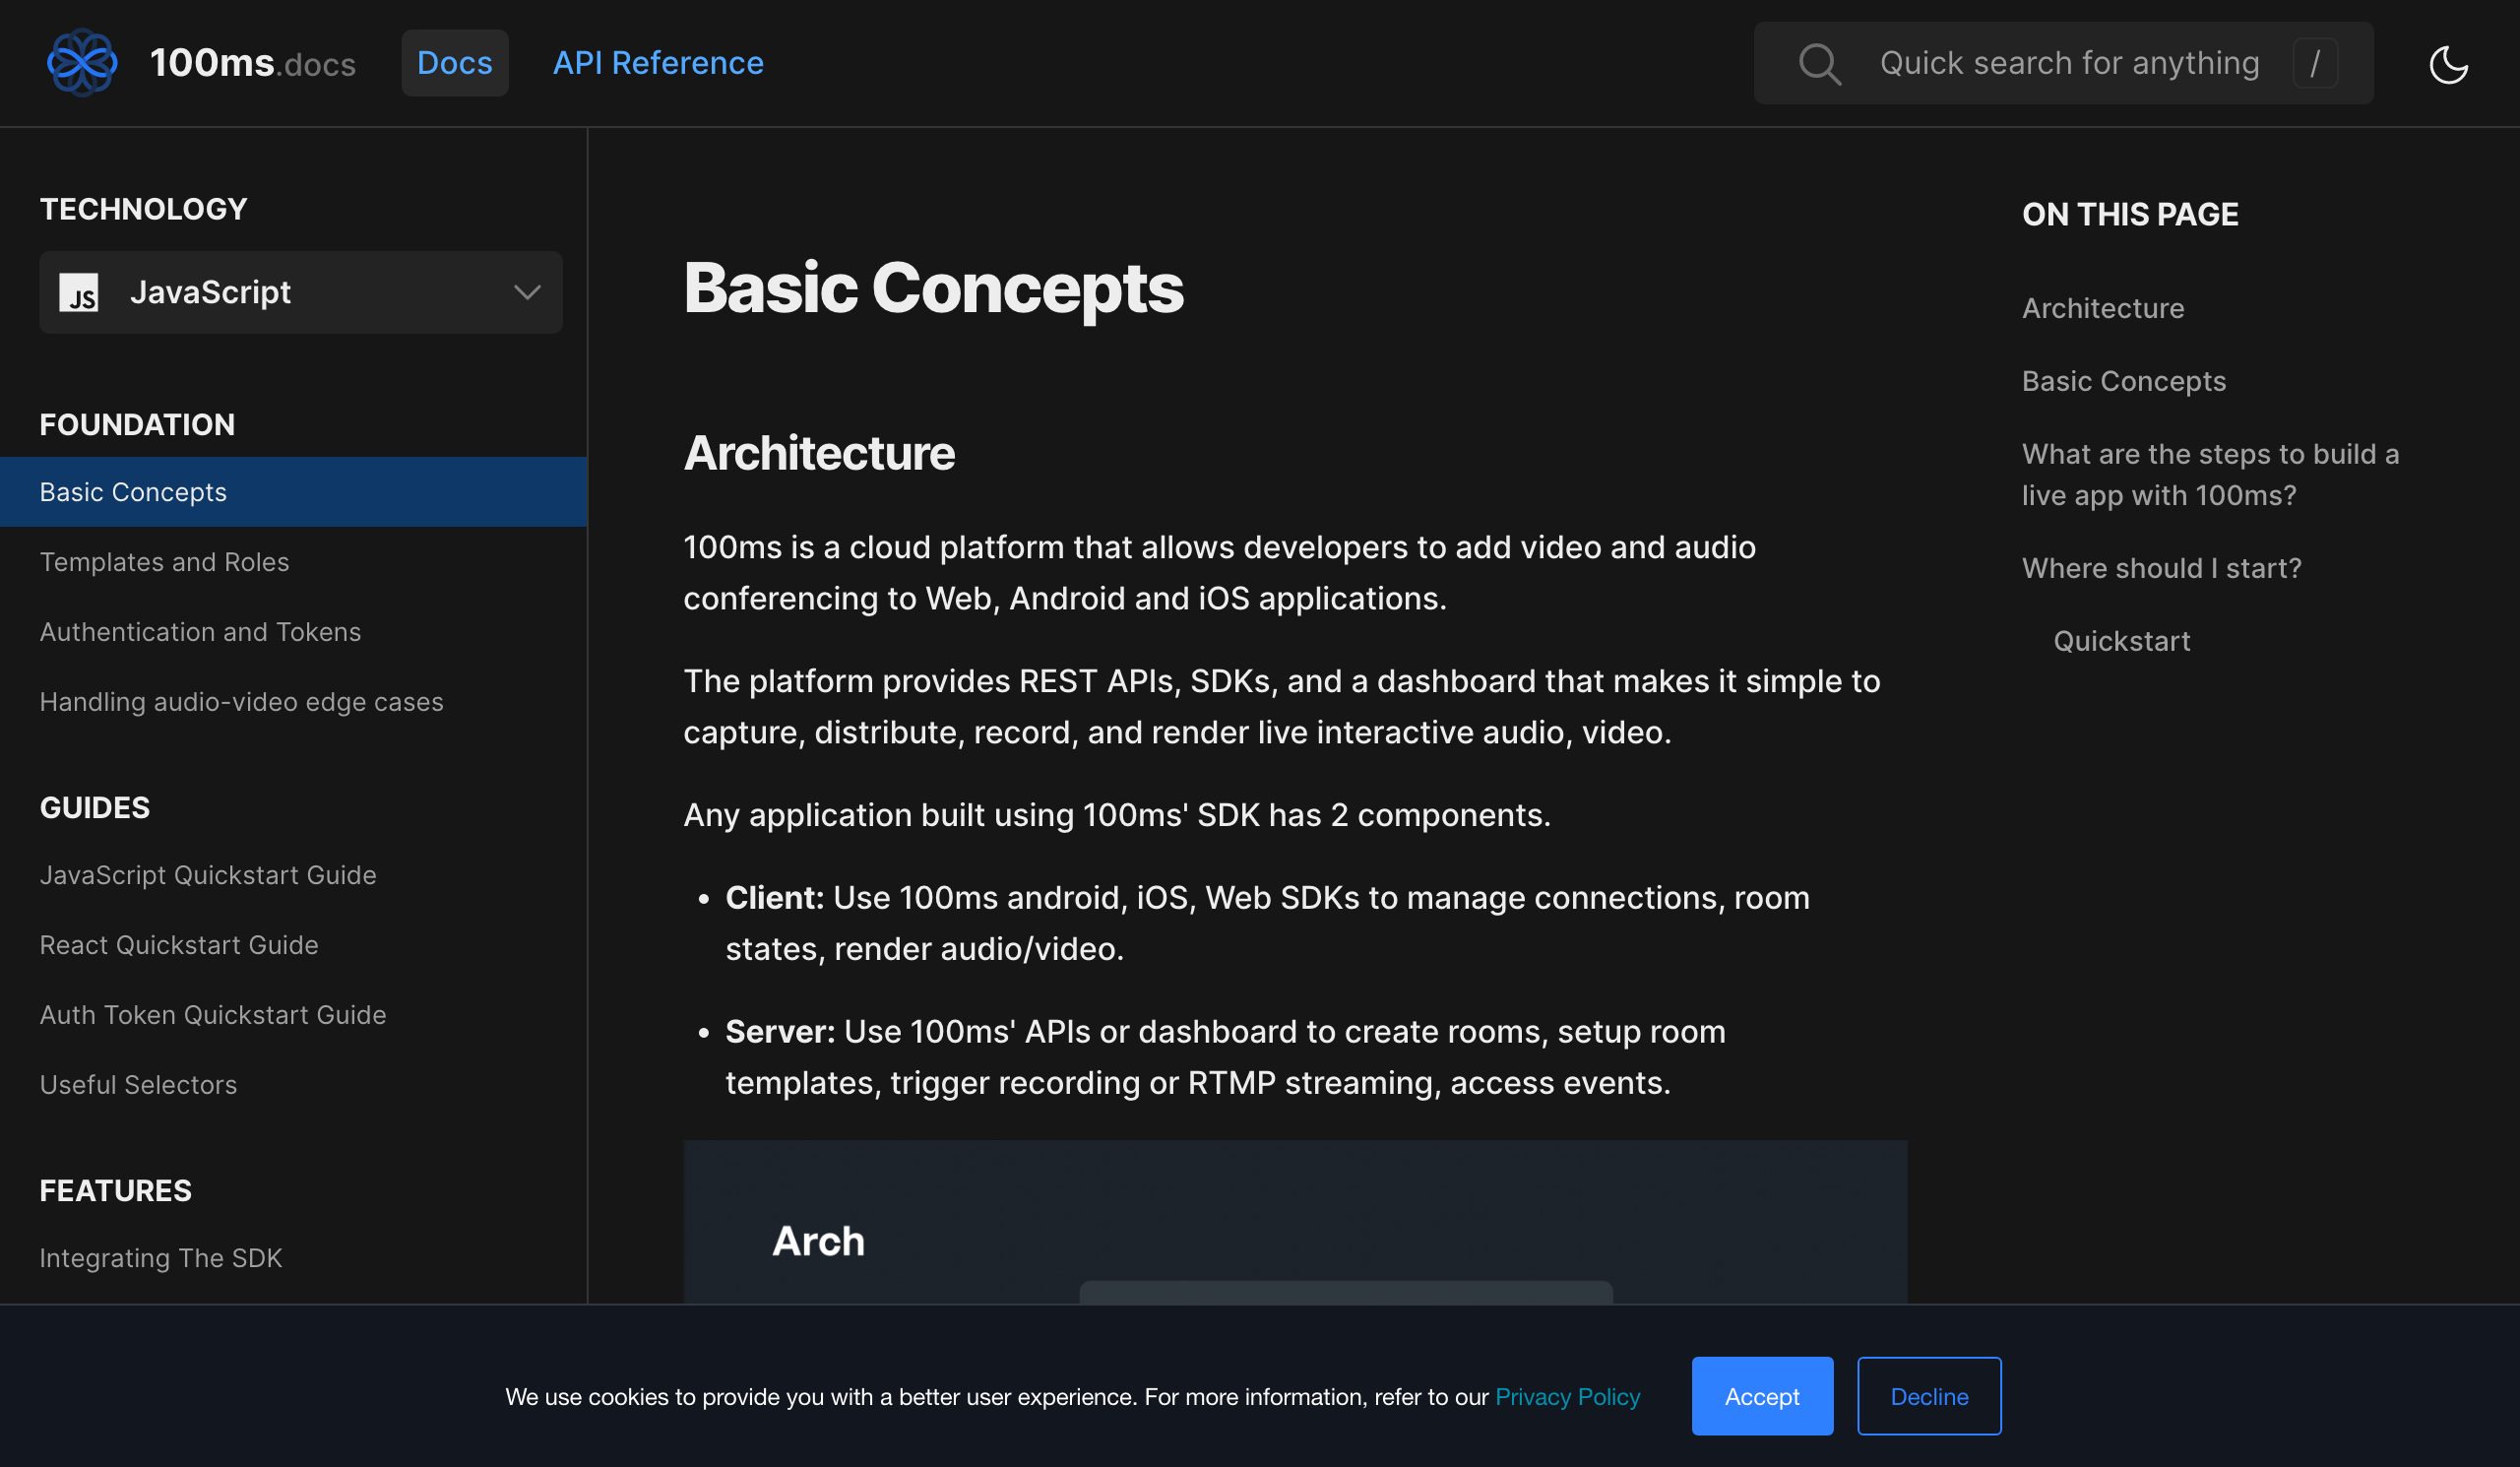Click the Architecture heading
This screenshot has height=1467, width=2520.
(x=819, y=453)
